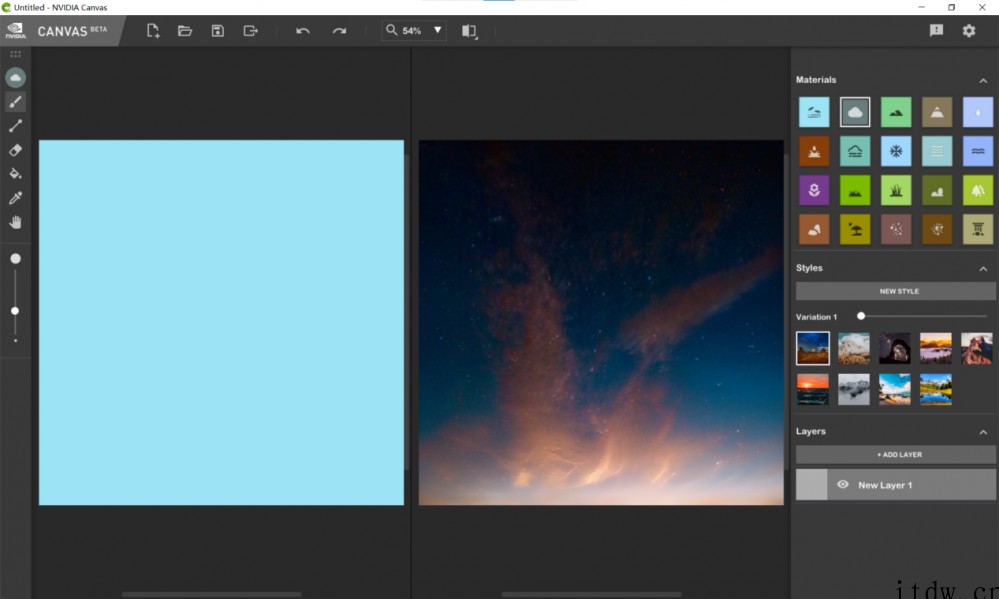This screenshot has height=599, width=999.
Task: Open the settings gear
Action: (969, 31)
